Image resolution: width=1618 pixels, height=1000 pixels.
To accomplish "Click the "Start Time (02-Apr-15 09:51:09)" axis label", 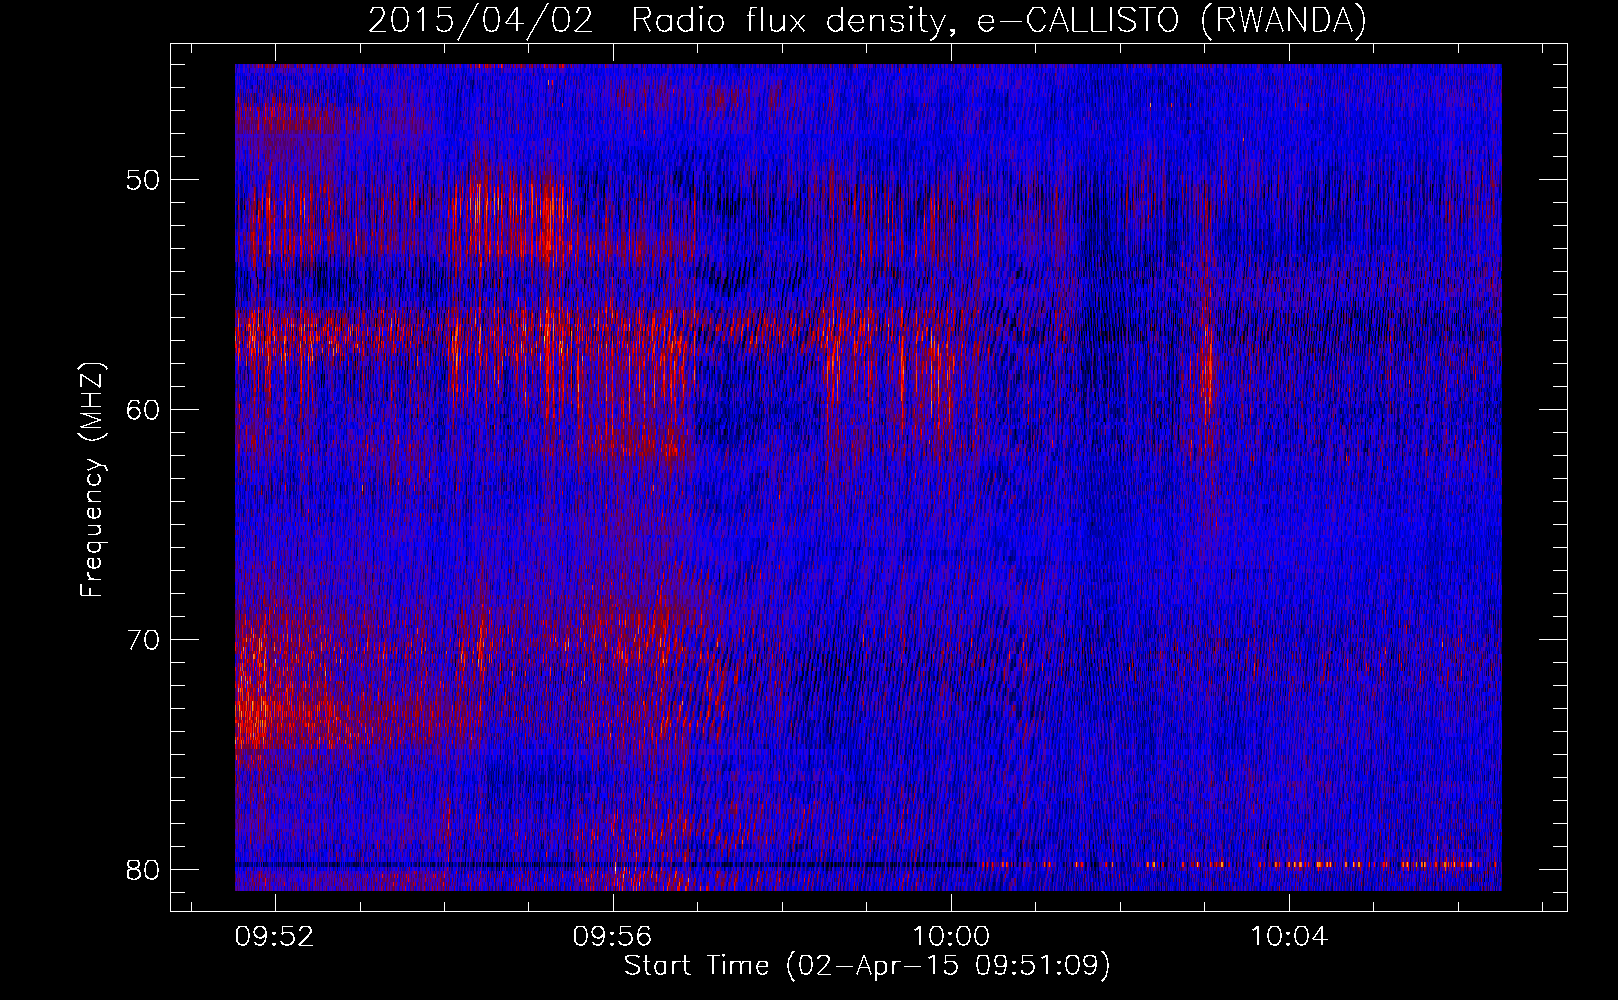I will pyautogui.click(x=867, y=965).
